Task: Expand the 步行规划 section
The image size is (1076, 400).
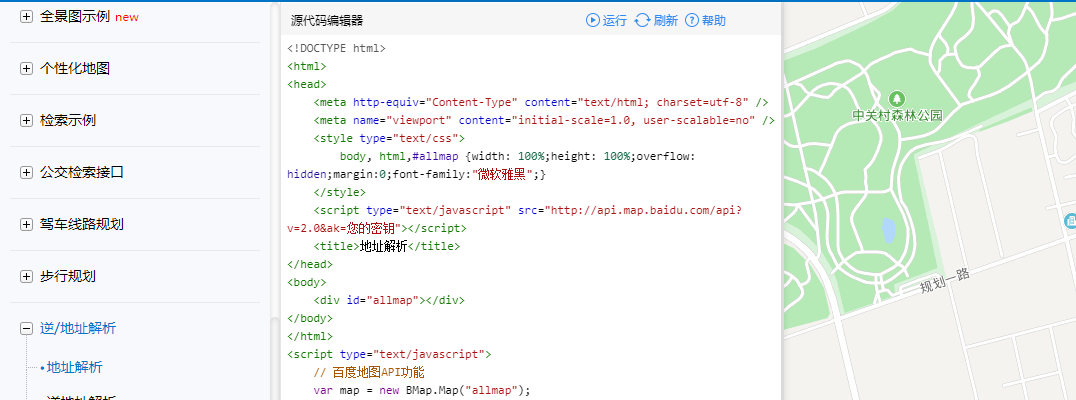Action: 27,277
